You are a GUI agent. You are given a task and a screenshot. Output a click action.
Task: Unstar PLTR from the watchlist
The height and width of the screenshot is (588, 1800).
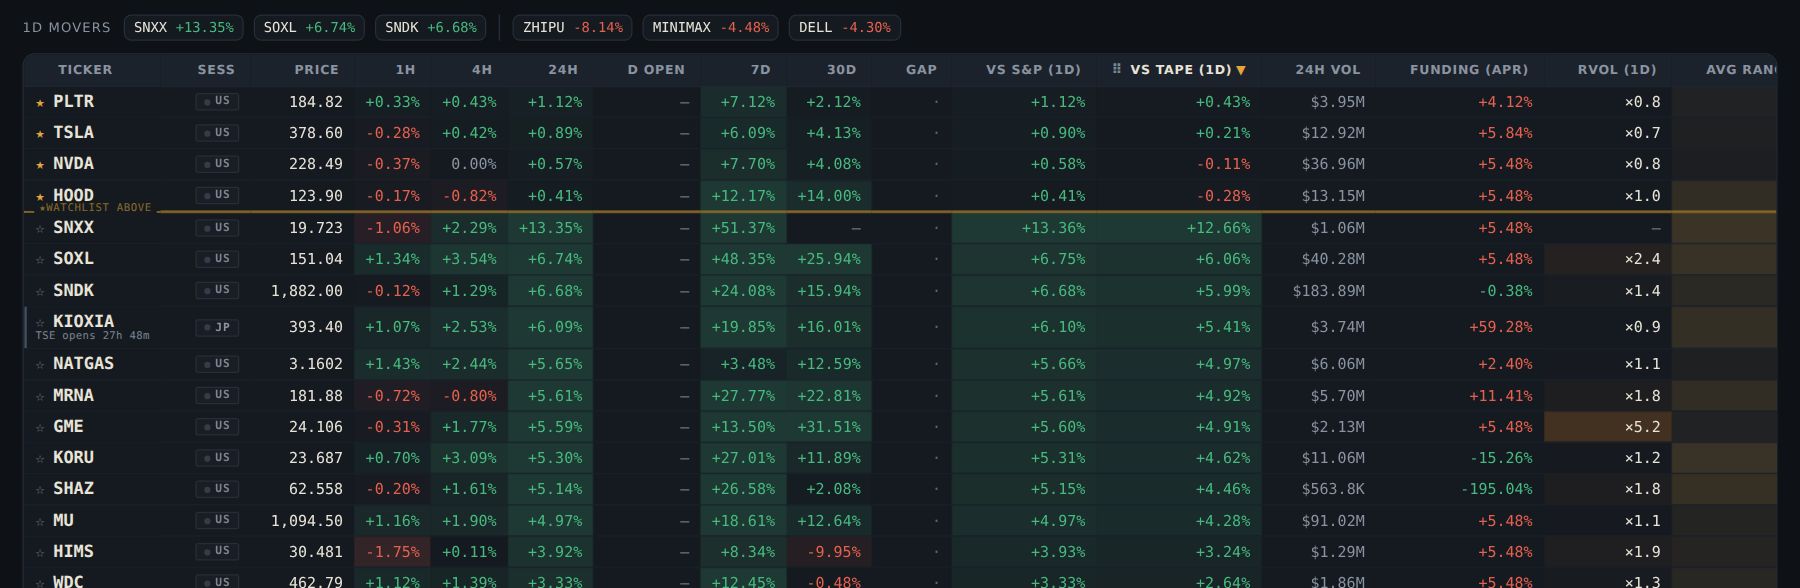[x=40, y=102]
